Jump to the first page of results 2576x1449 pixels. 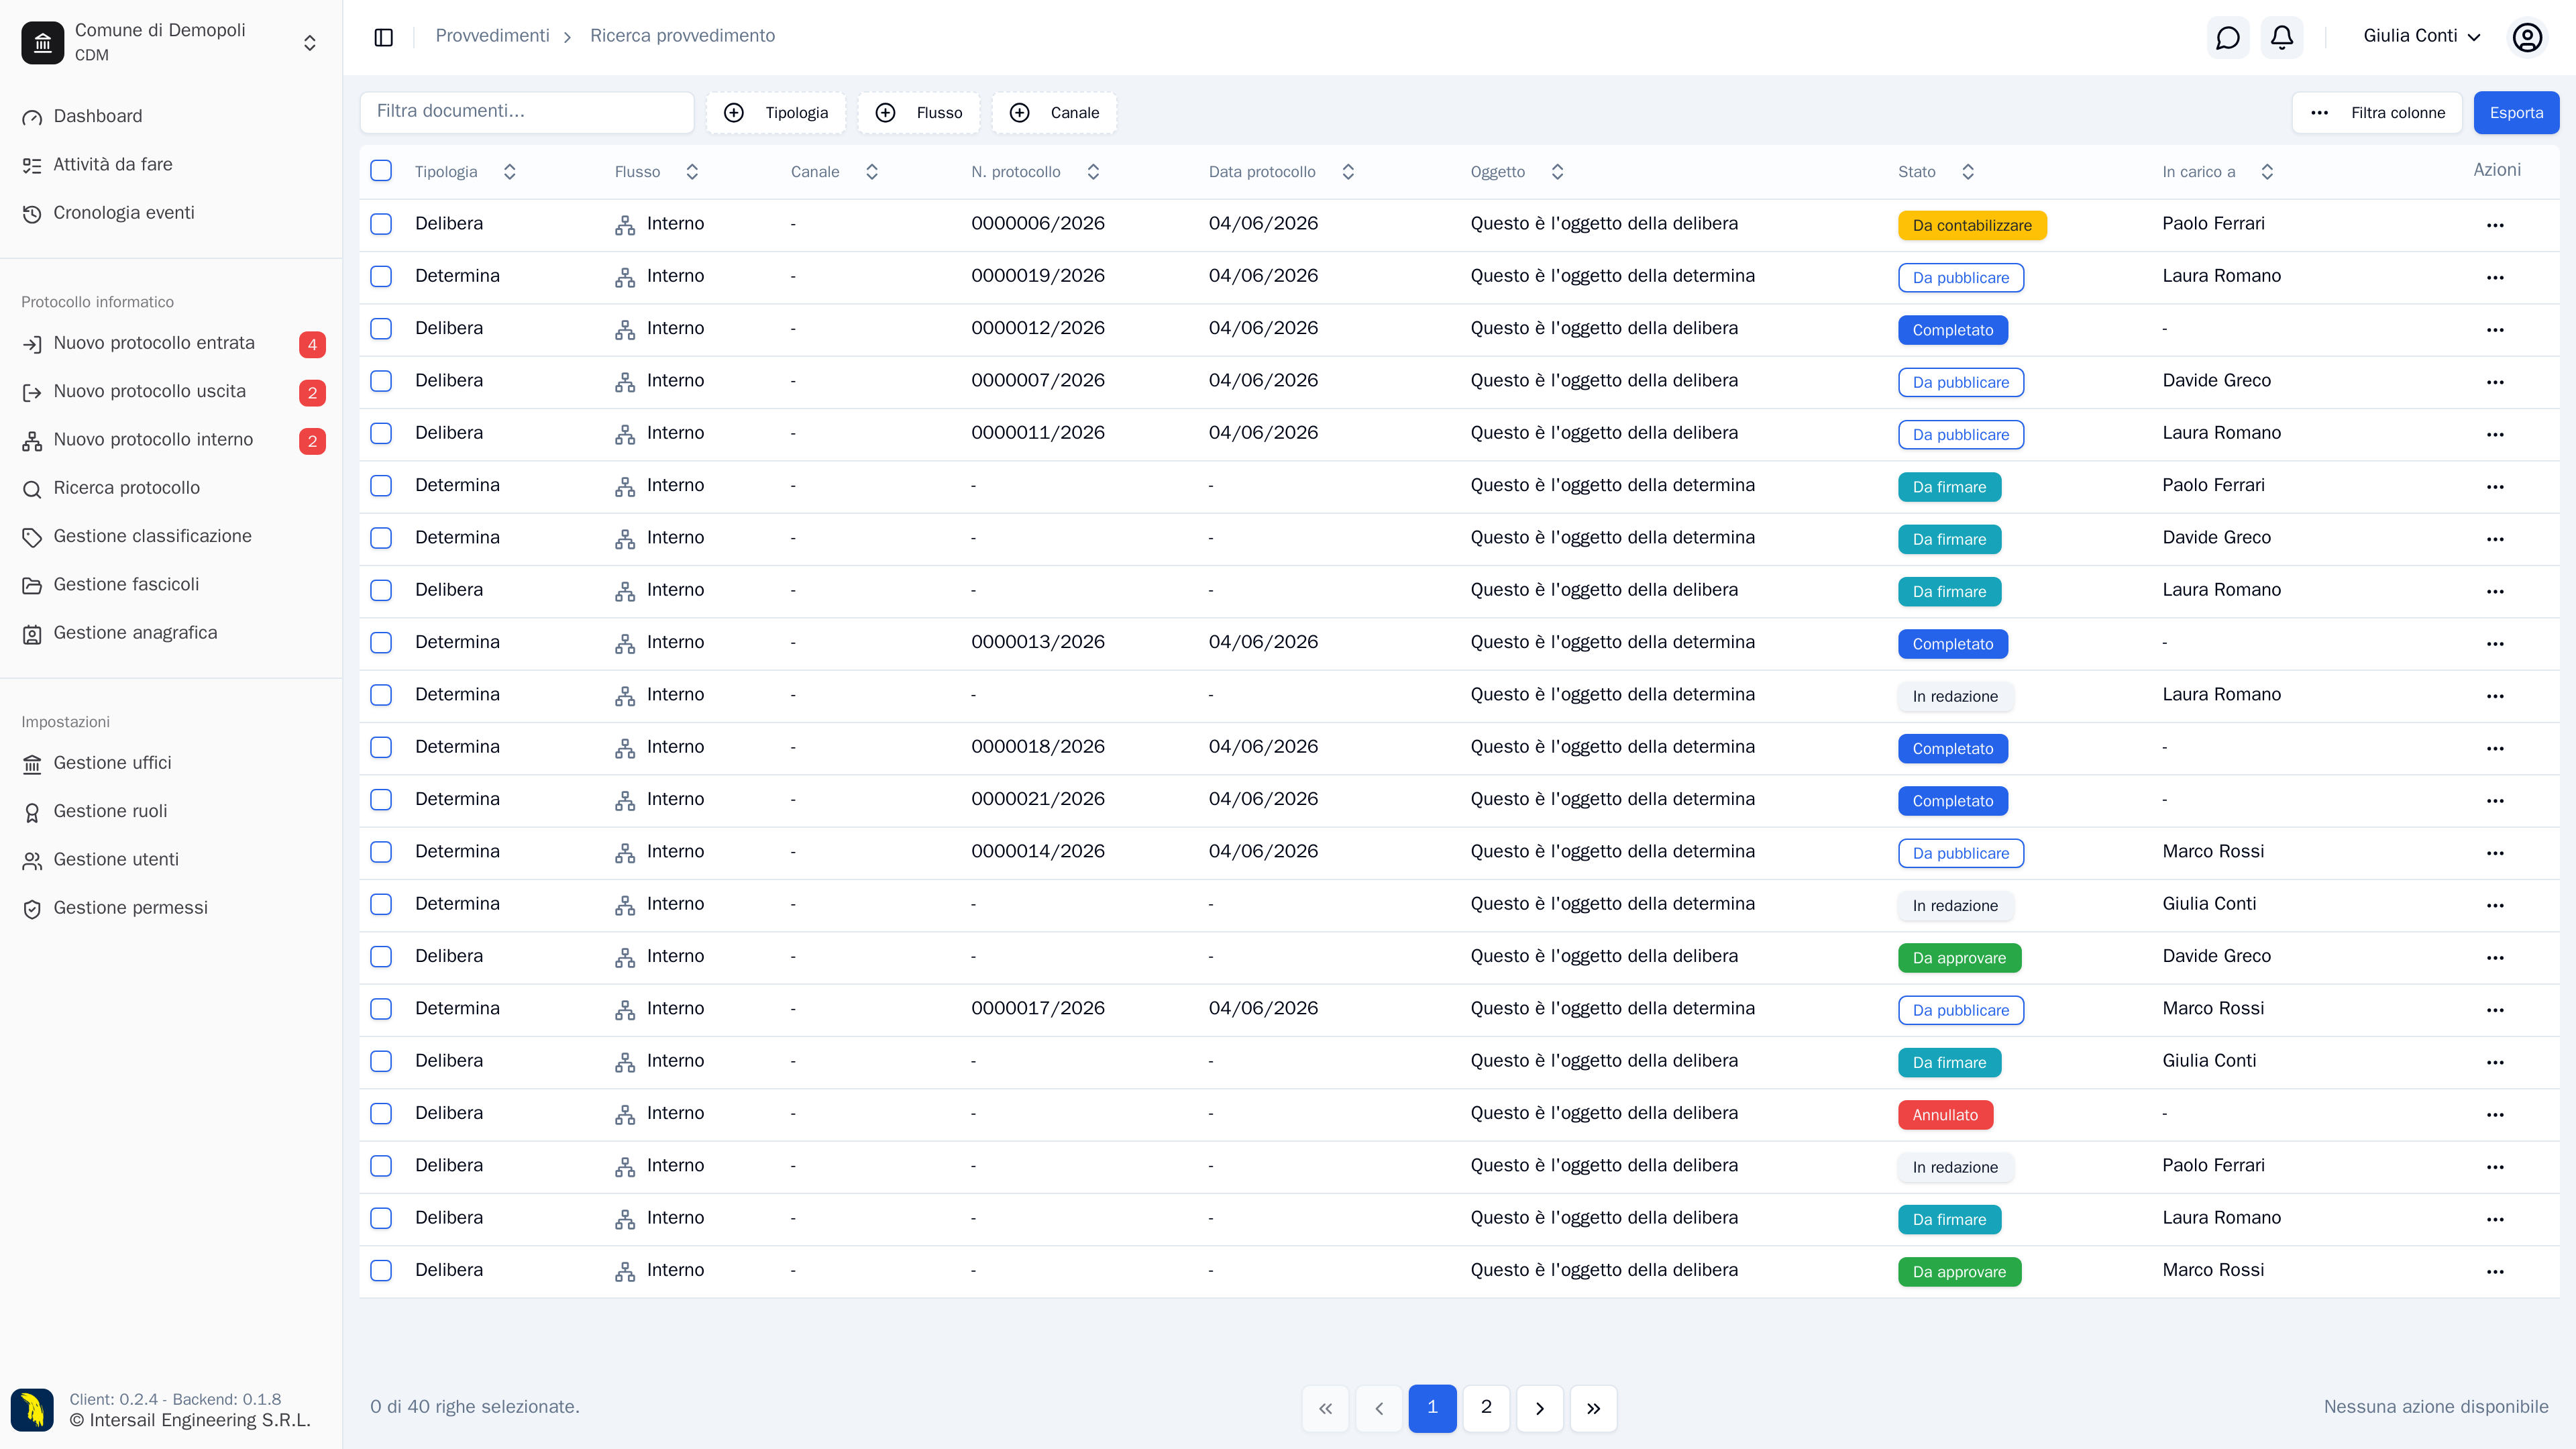[x=1325, y=1408]
